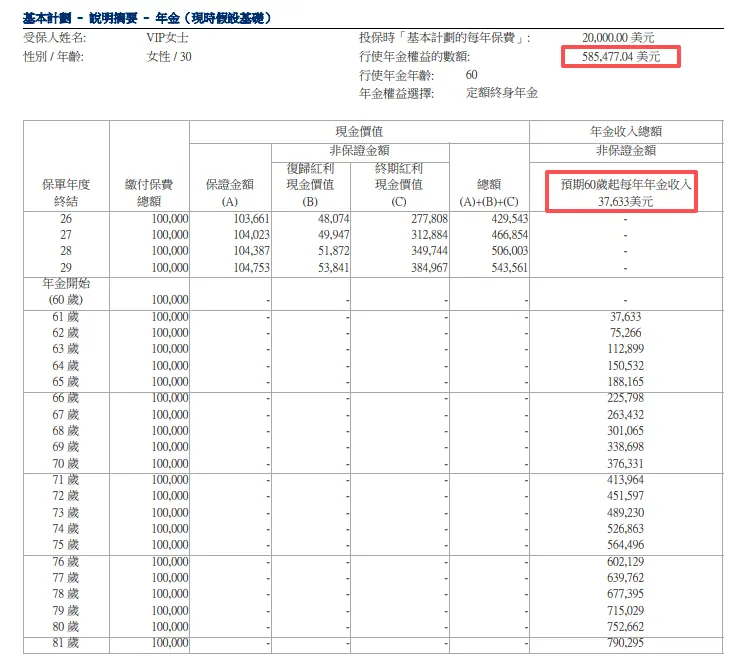This screenshot has height=670, width=756.
Task: Click the row label 66 歲
Action: 66,398
